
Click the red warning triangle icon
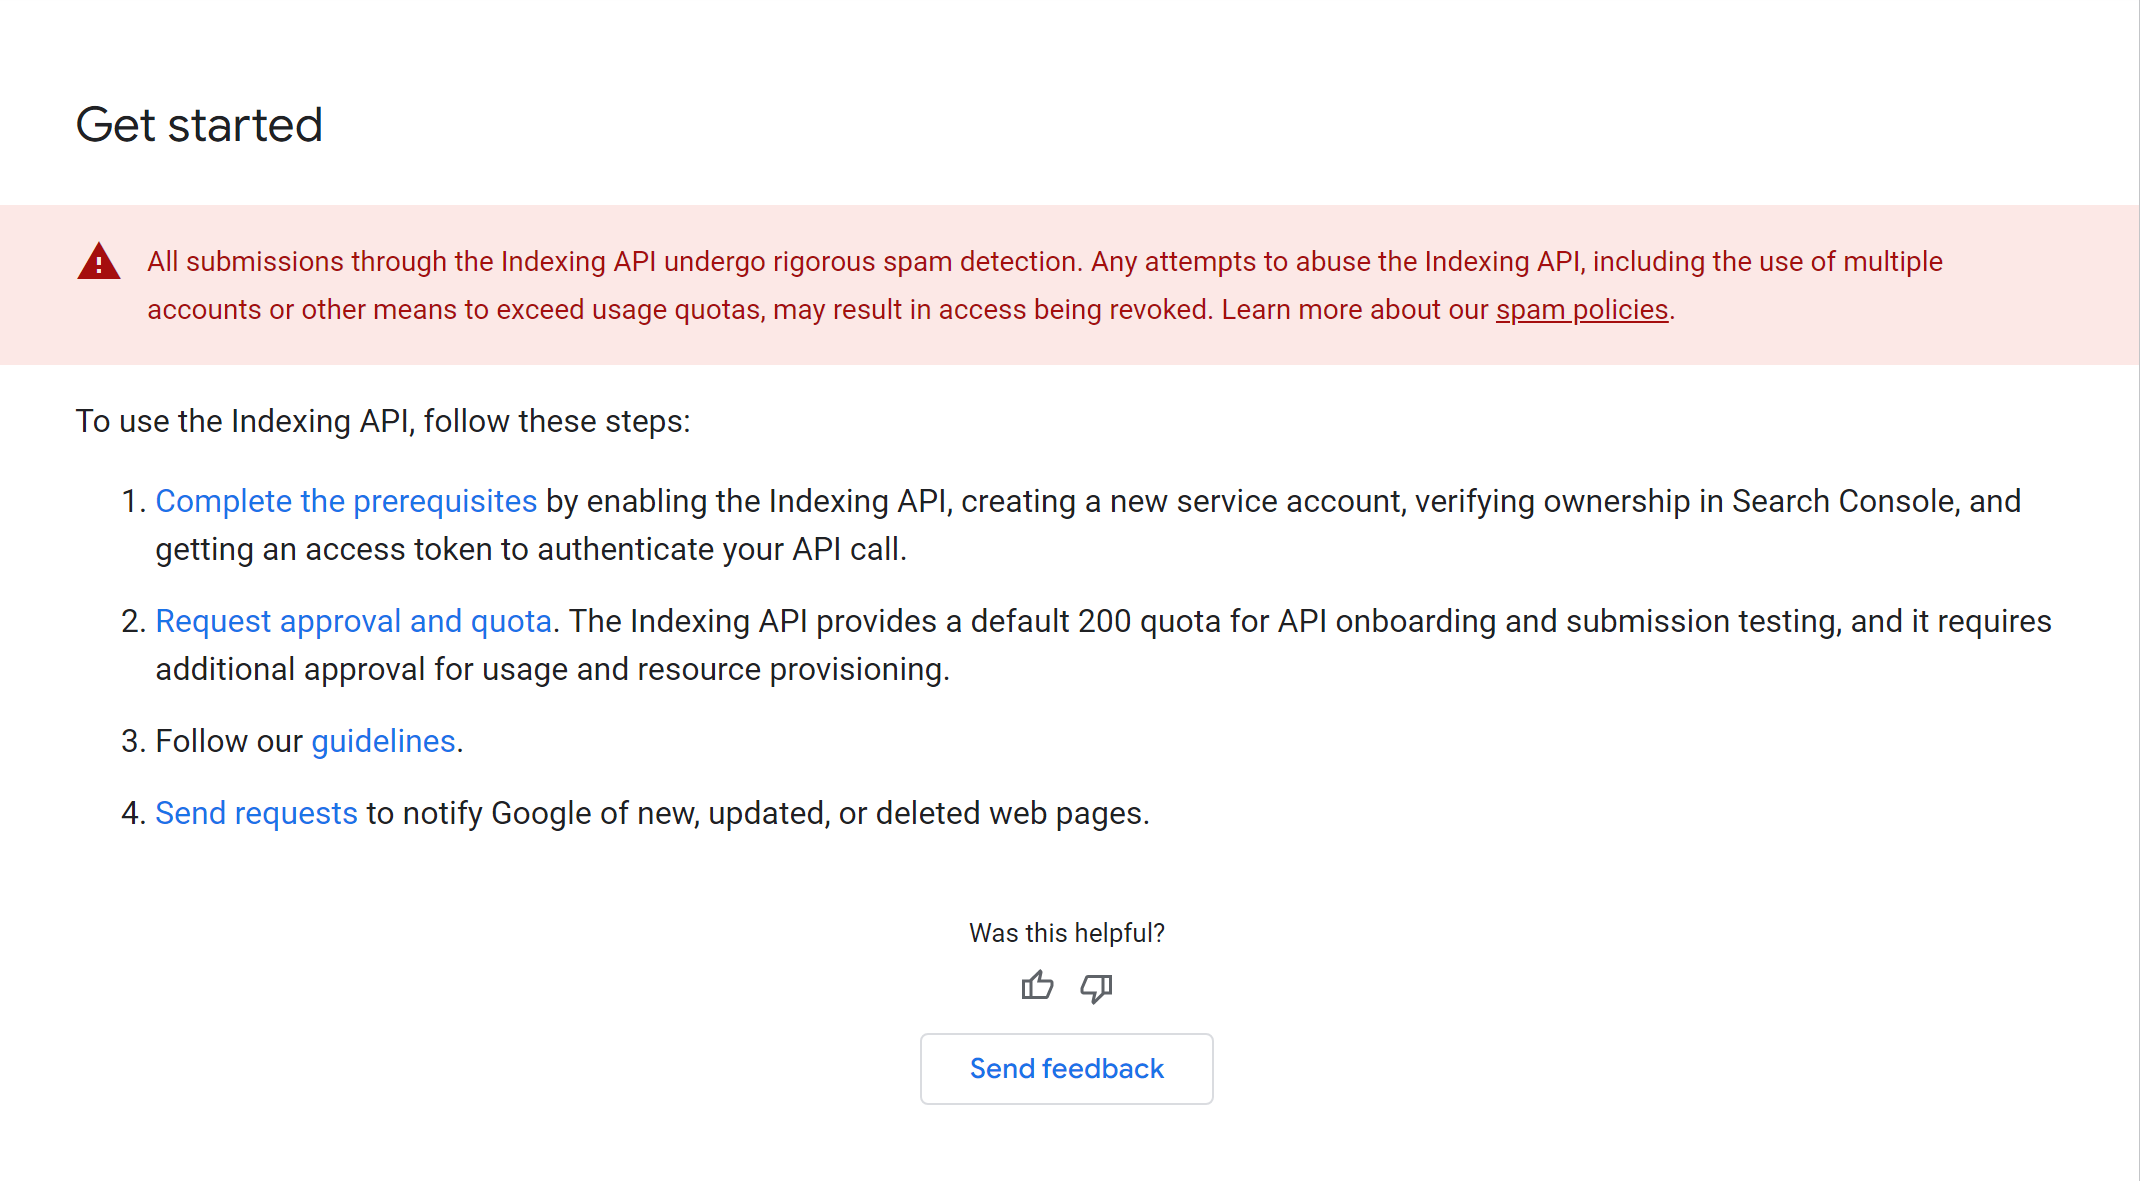[x=98, y=262]
